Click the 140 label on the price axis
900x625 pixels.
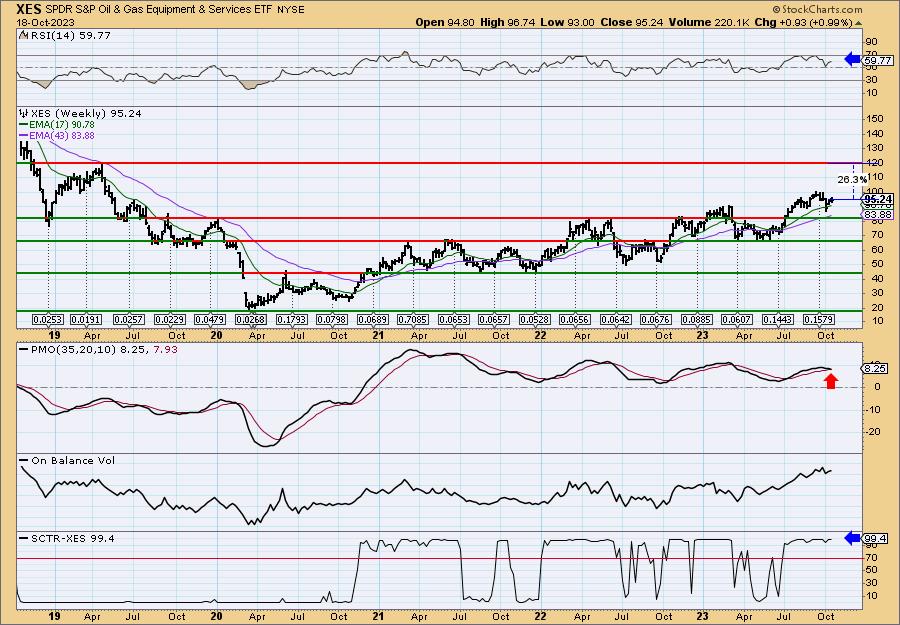(875, 133)
